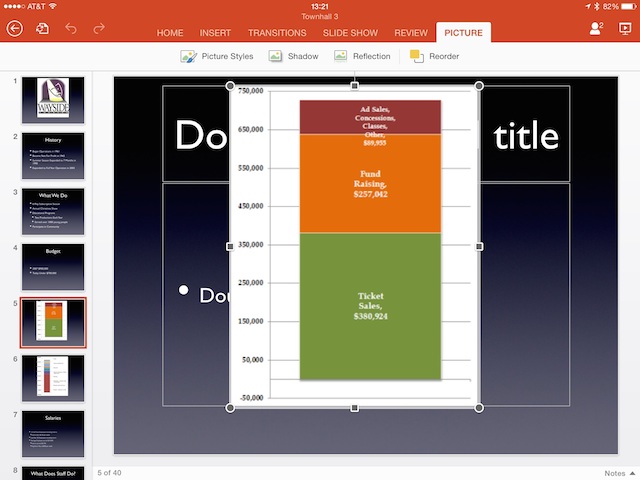Select the History slide thumbnail

[53, 156]
